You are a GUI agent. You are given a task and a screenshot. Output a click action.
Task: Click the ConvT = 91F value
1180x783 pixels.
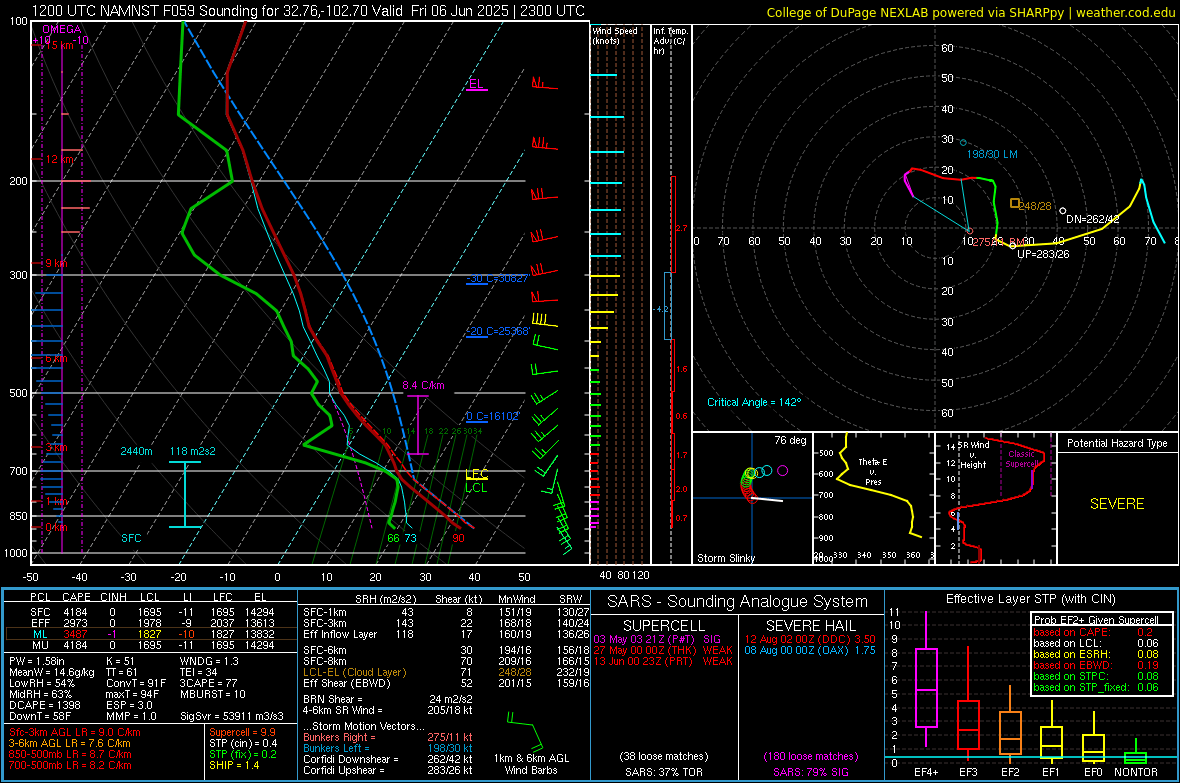(x=136, y=683)
